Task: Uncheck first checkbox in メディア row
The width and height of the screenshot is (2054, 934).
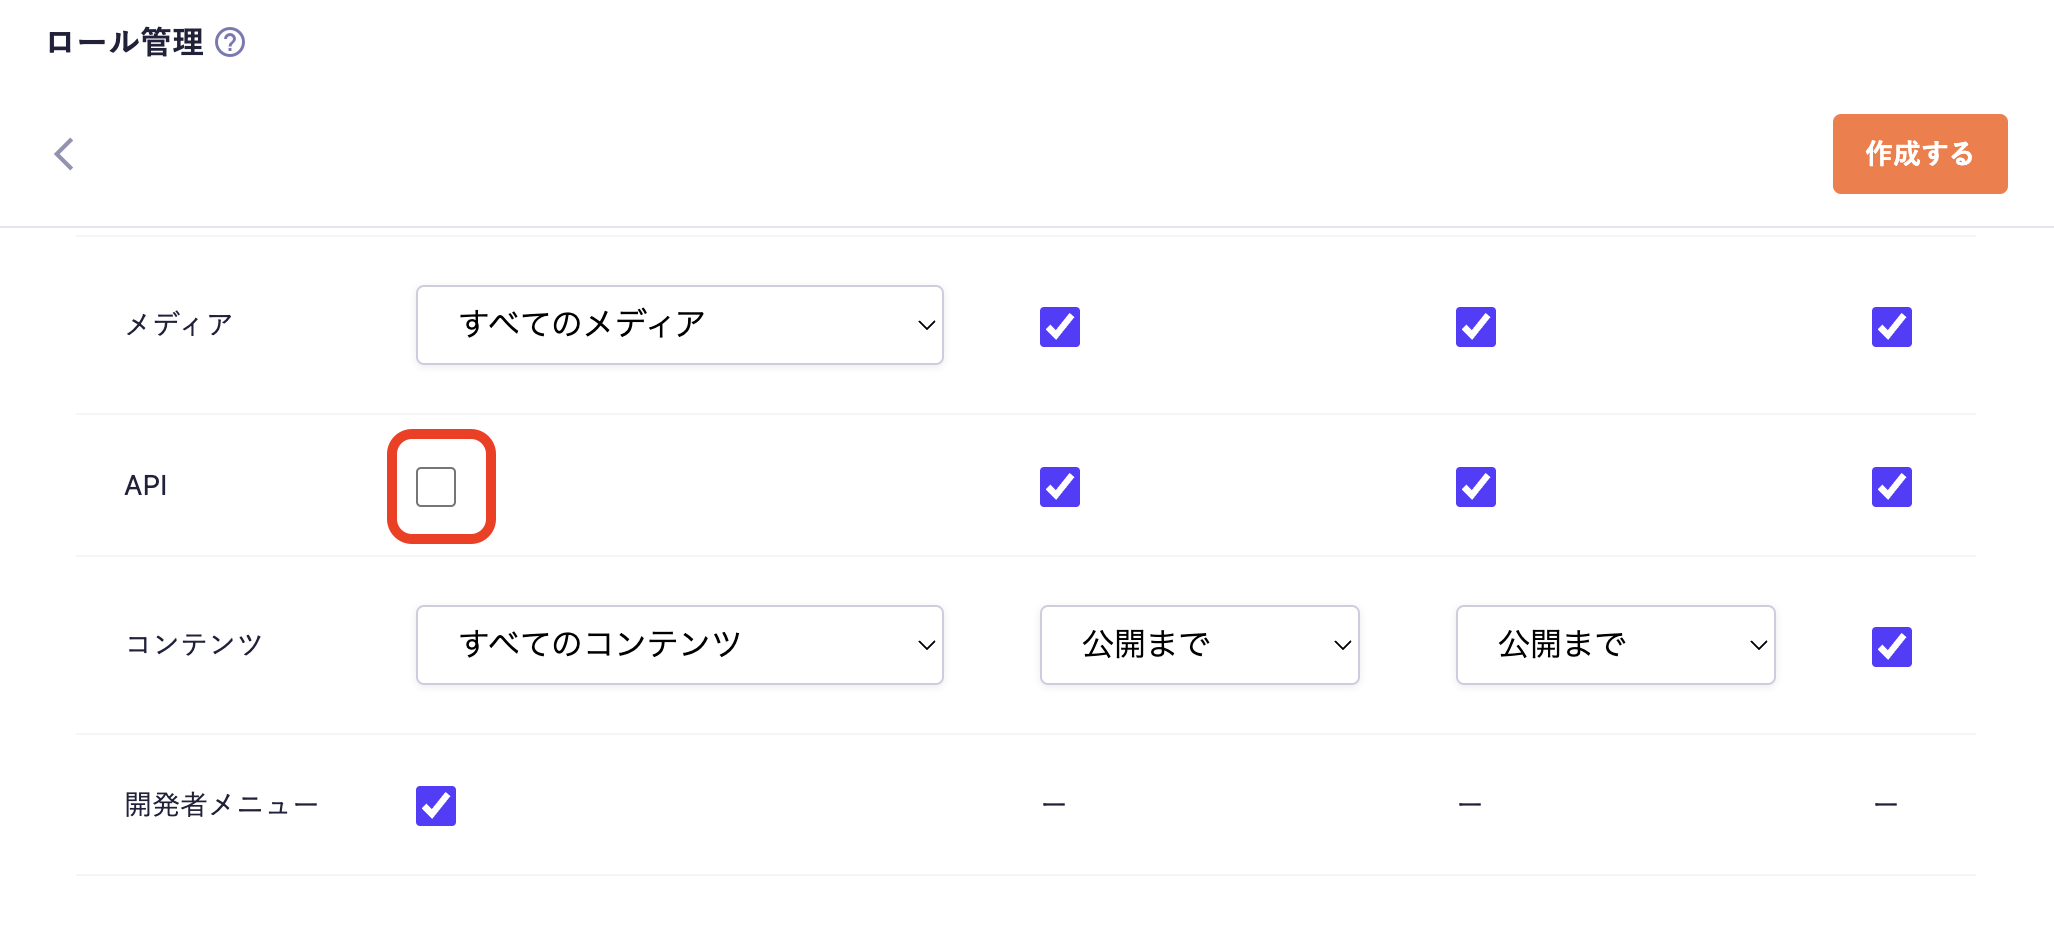Action: click(x=1060, y=327)
